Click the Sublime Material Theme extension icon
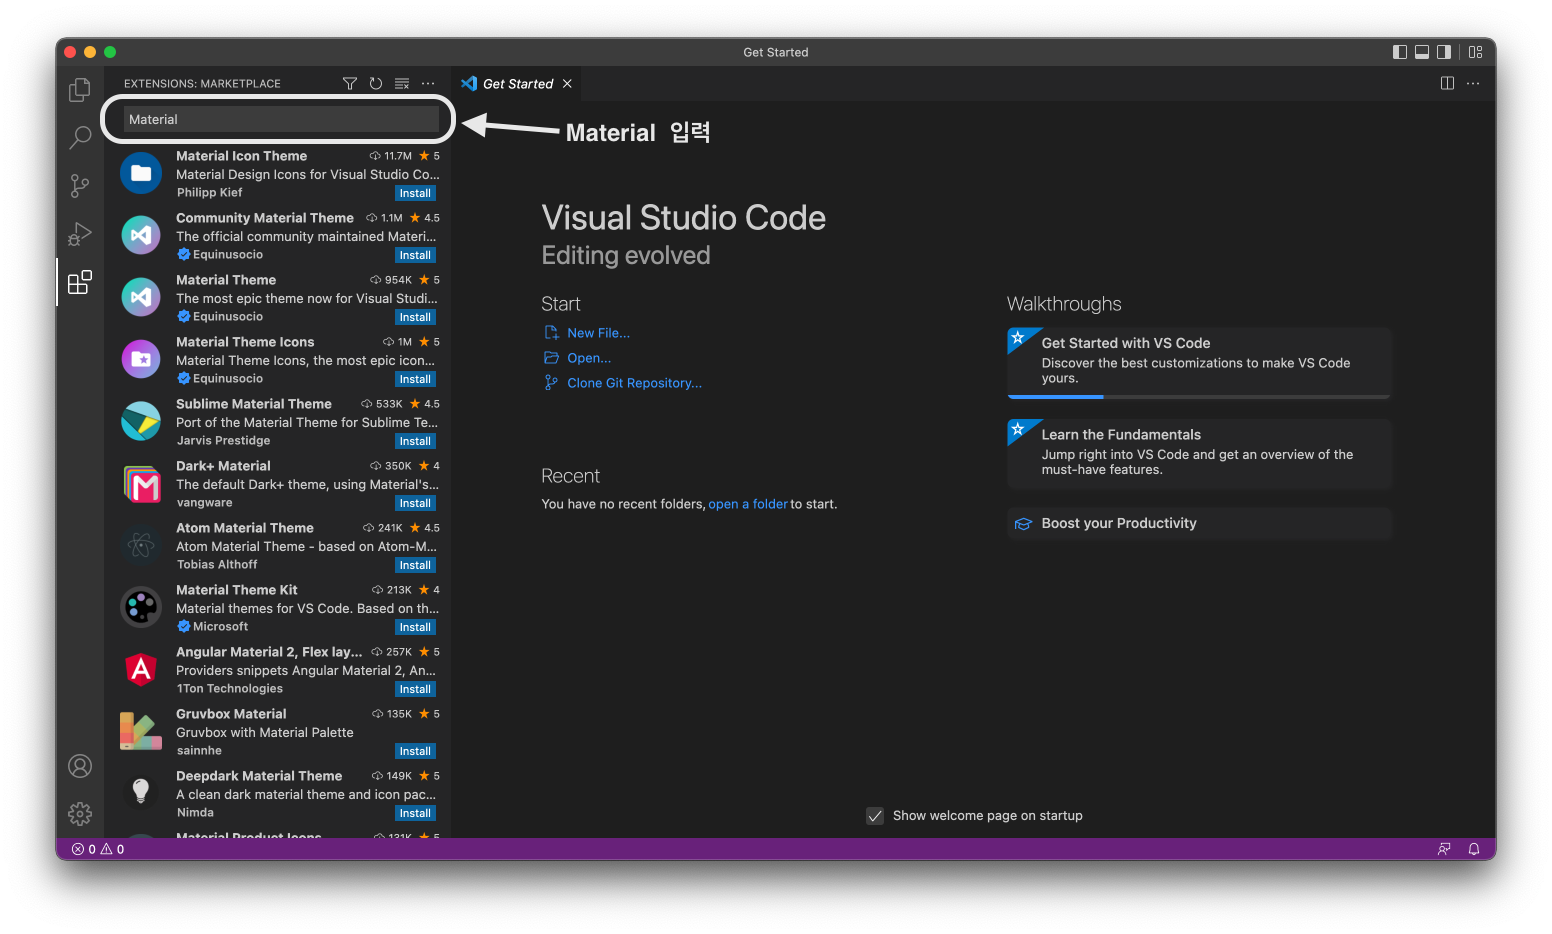The width and height of the screenshot is (1552, 934). [141, 421]
